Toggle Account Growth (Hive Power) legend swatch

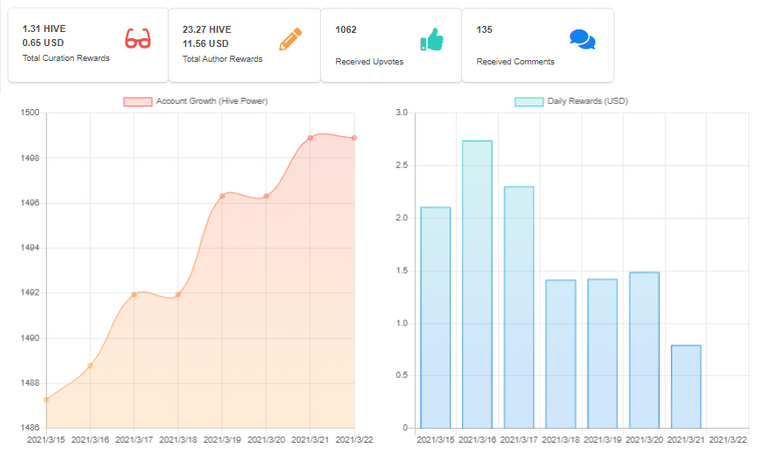point(138,101)
